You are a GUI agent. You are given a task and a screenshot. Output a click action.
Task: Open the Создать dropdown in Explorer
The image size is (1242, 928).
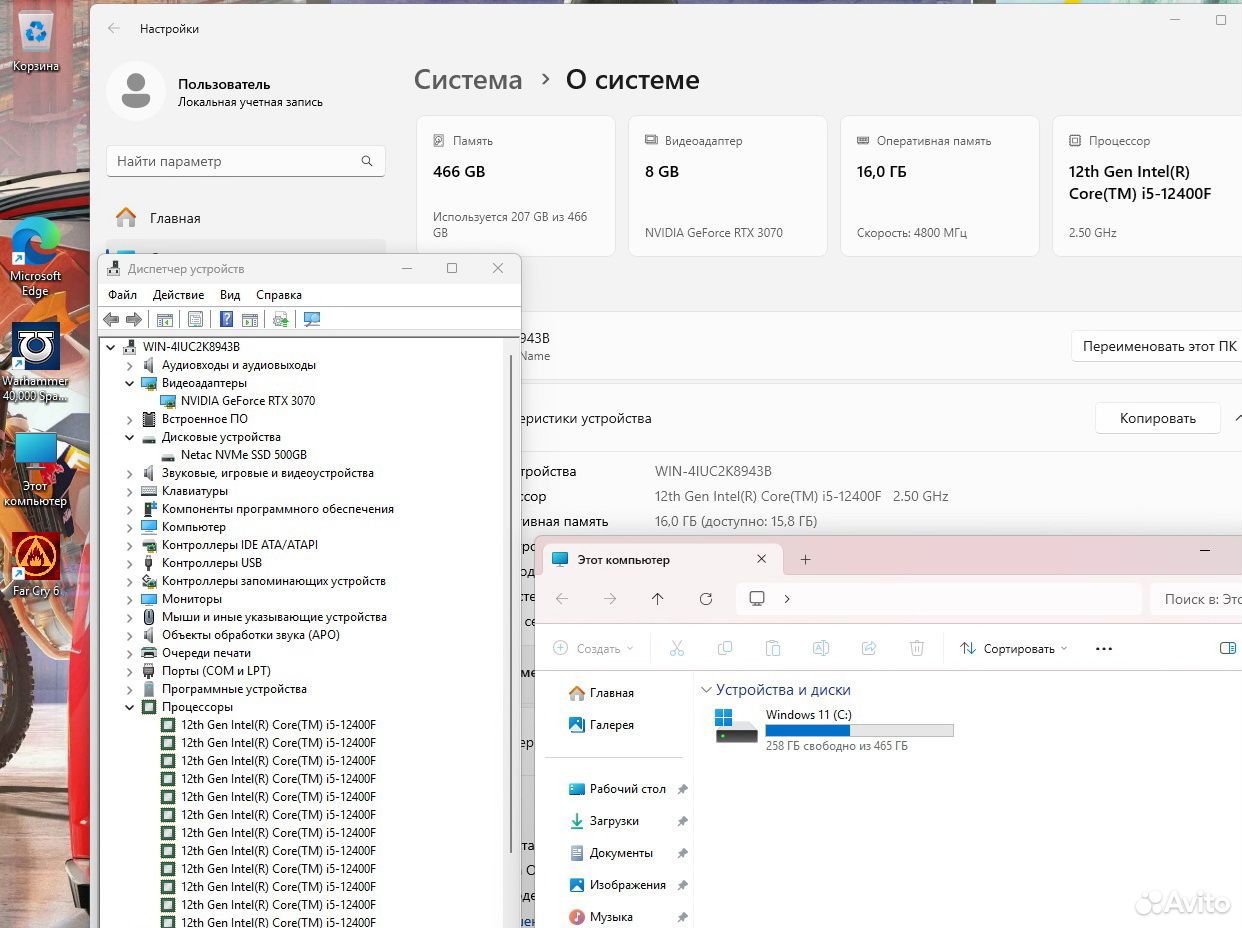click(594, 648)
